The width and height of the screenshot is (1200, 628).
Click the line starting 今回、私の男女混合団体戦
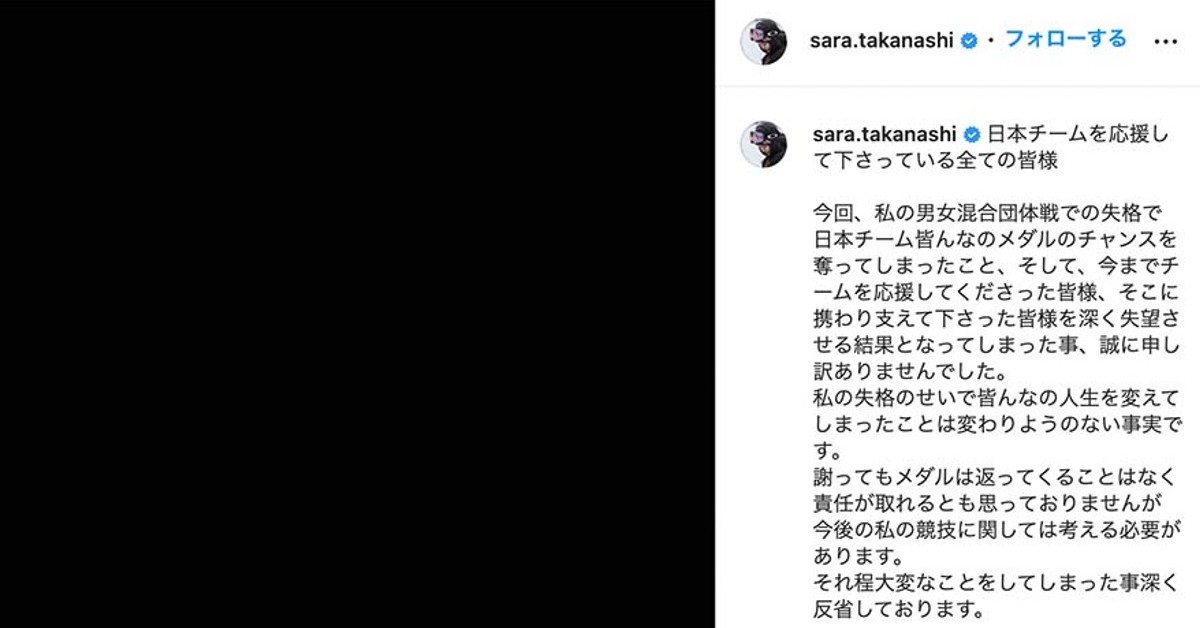pyautogui.click(x=987, y=214)
